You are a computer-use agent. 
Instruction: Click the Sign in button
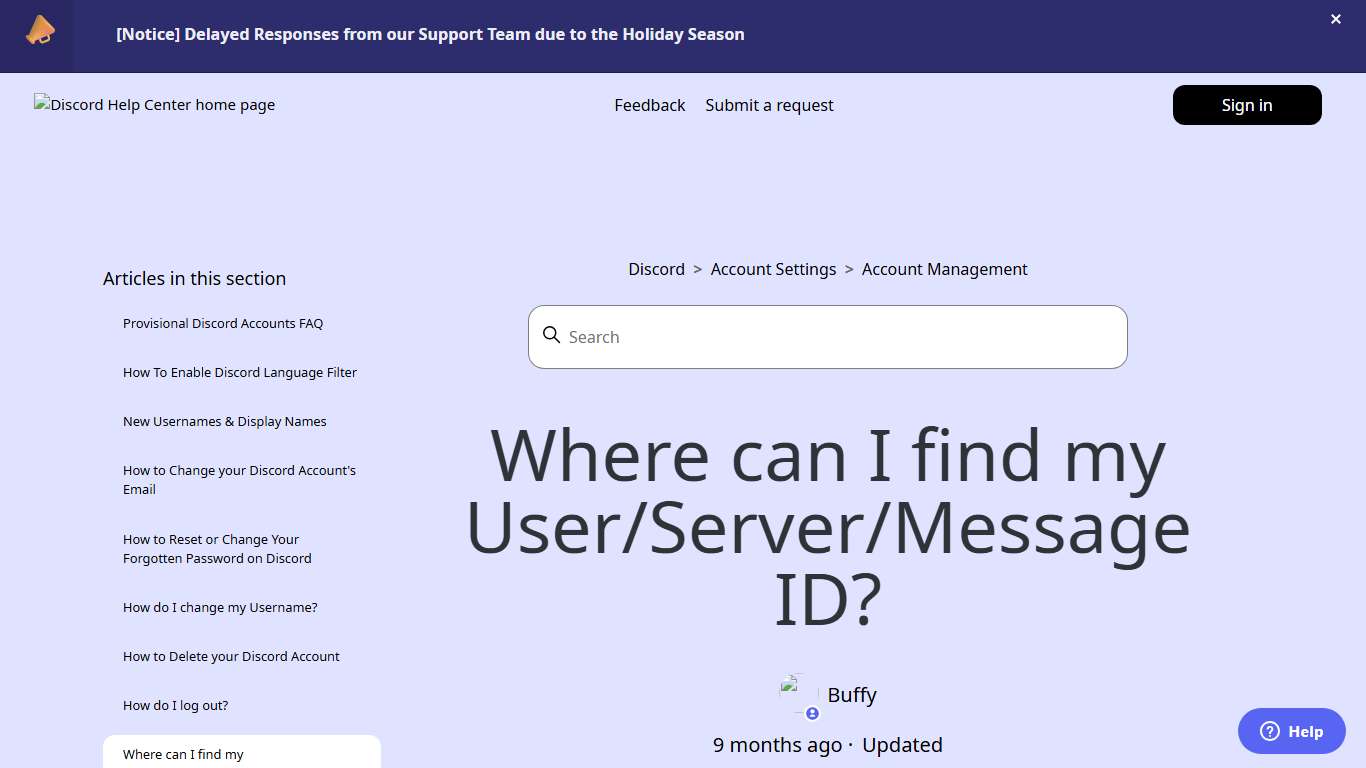coord(1246,105)
